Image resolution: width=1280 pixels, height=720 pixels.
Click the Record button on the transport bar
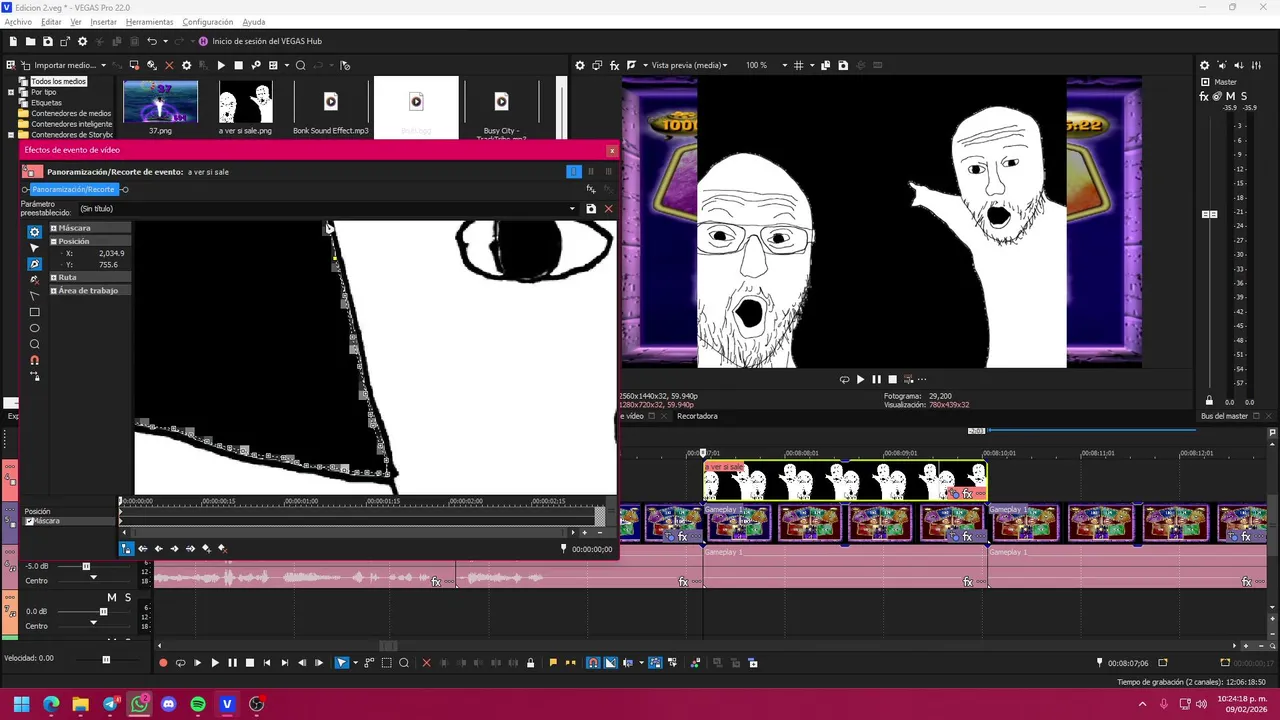pos(163,663)
